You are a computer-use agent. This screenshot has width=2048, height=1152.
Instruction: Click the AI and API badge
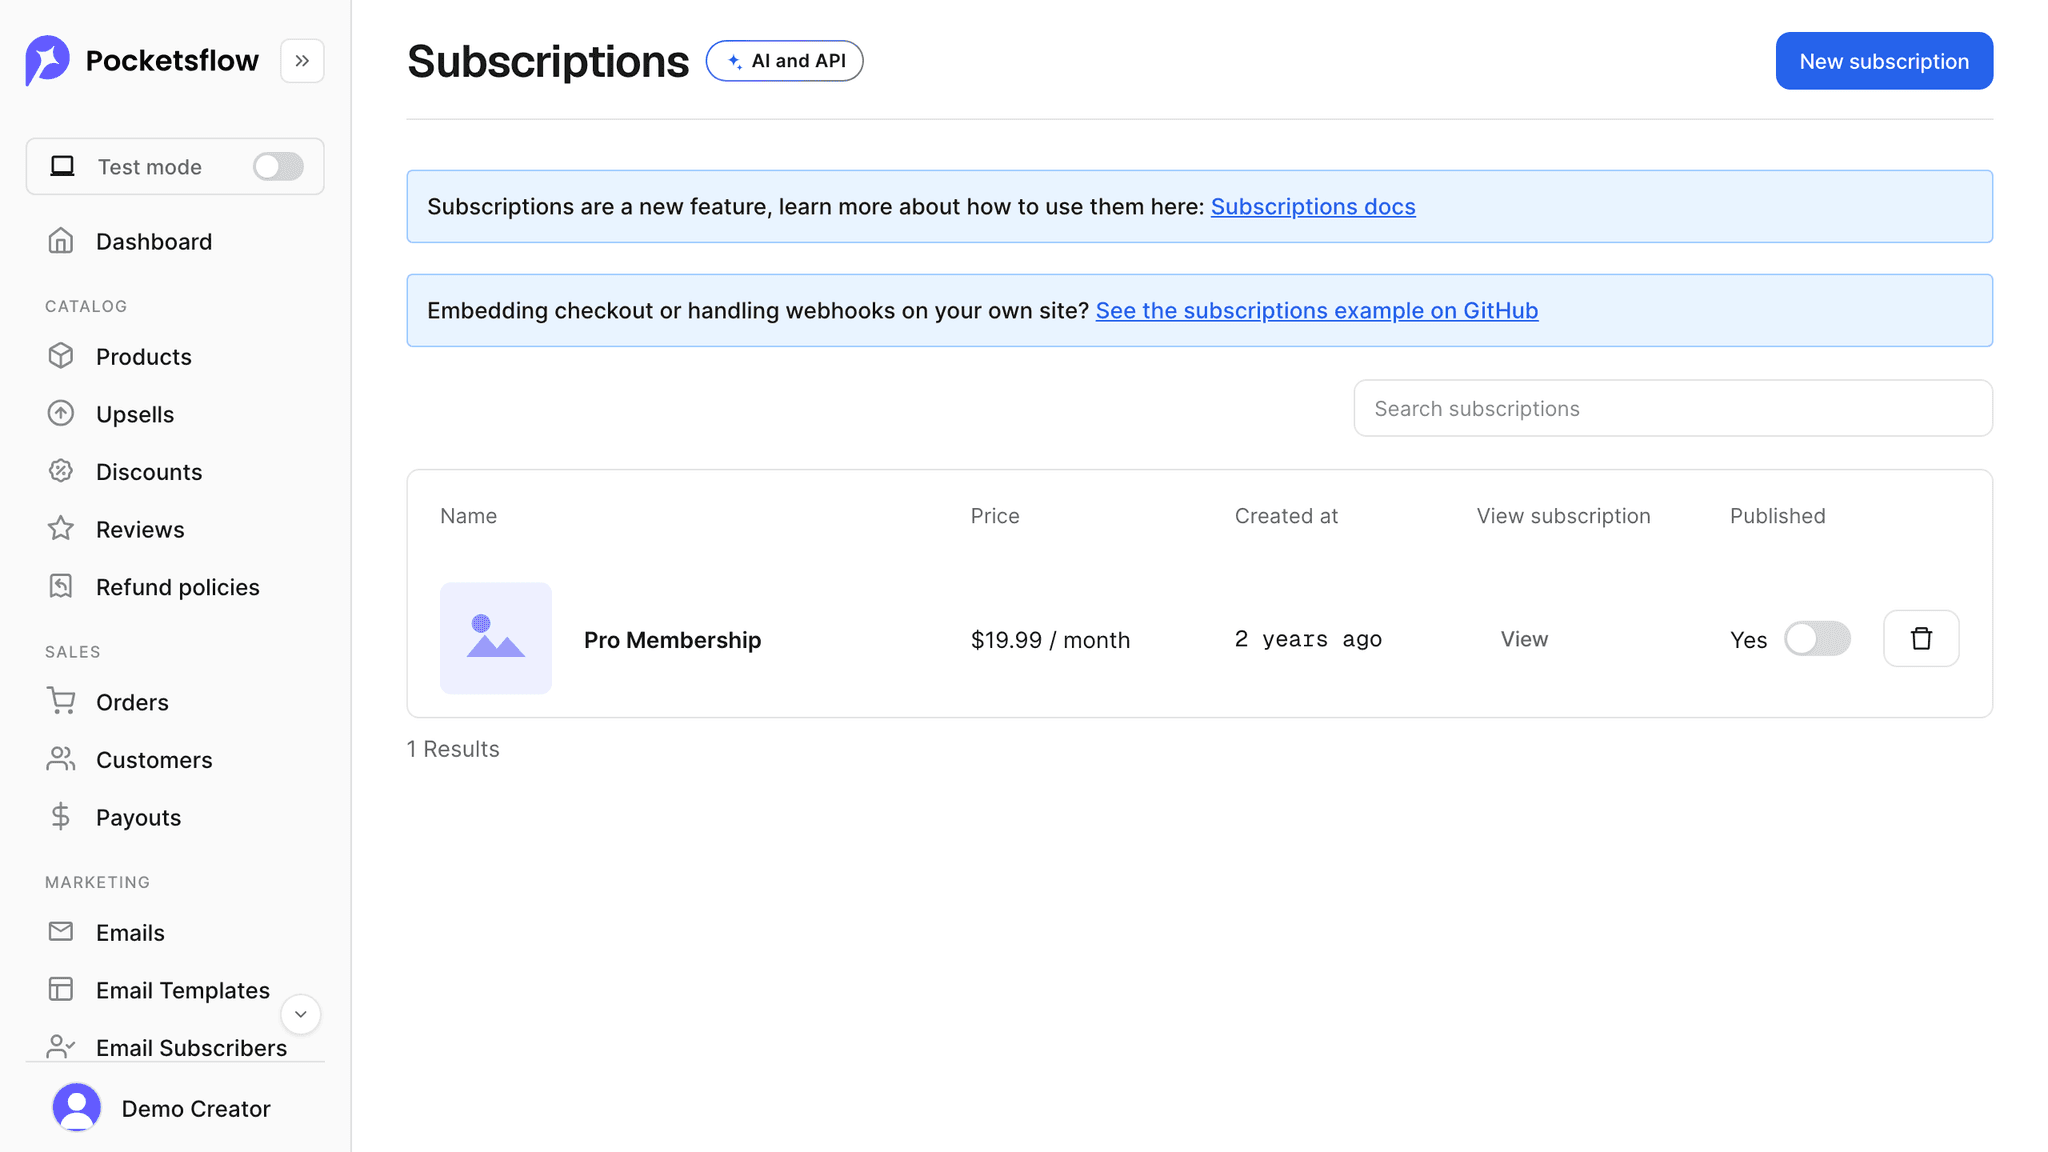[785, 61]
